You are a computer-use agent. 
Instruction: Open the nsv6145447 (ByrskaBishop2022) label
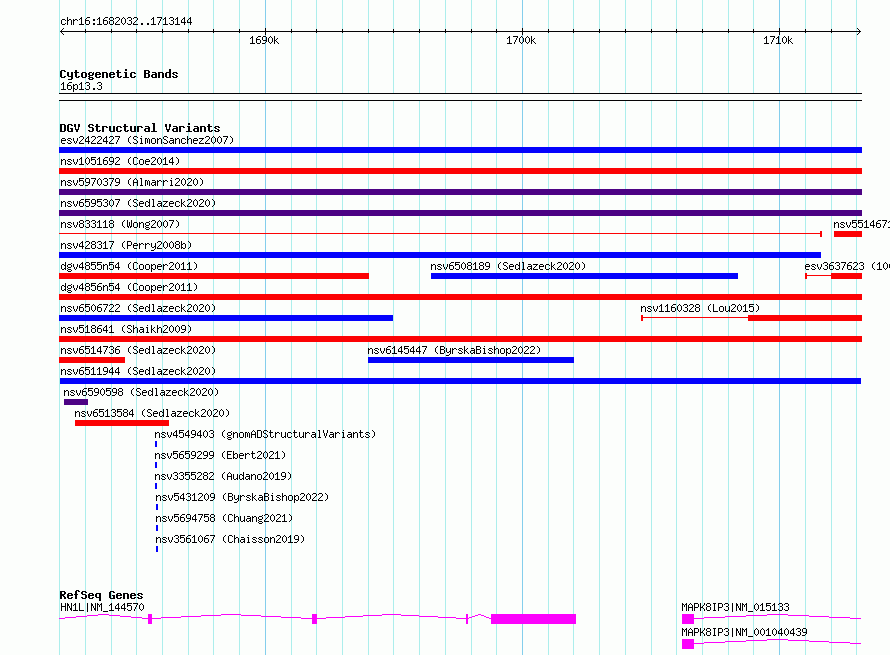point(454,350)
